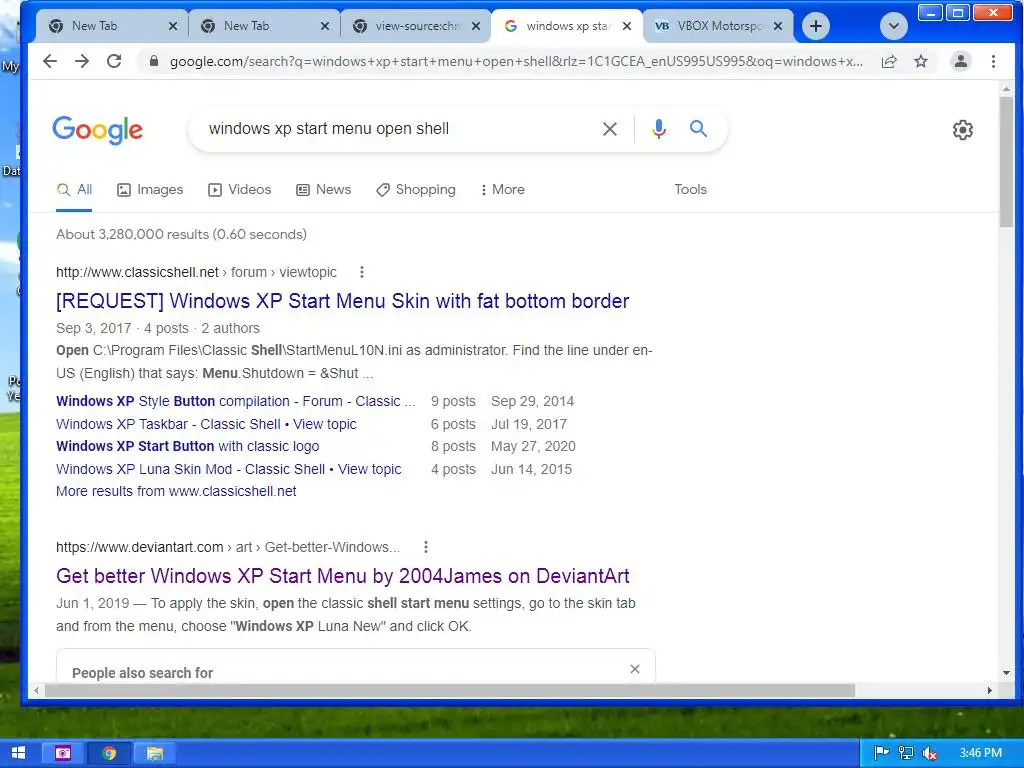Open three-dot options for deviantart result
The width and height of the screenshot is (1024, 768).
pos(426,547)
